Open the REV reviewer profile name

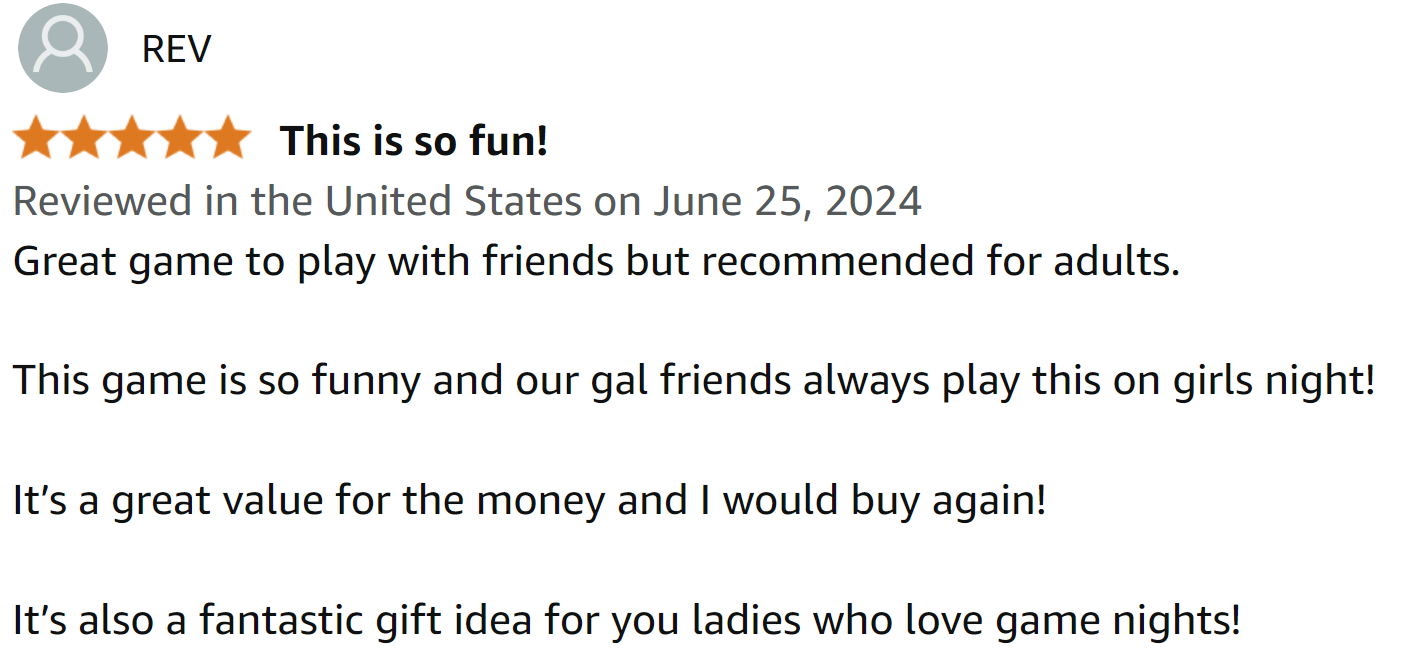click(x=176, y=49)
